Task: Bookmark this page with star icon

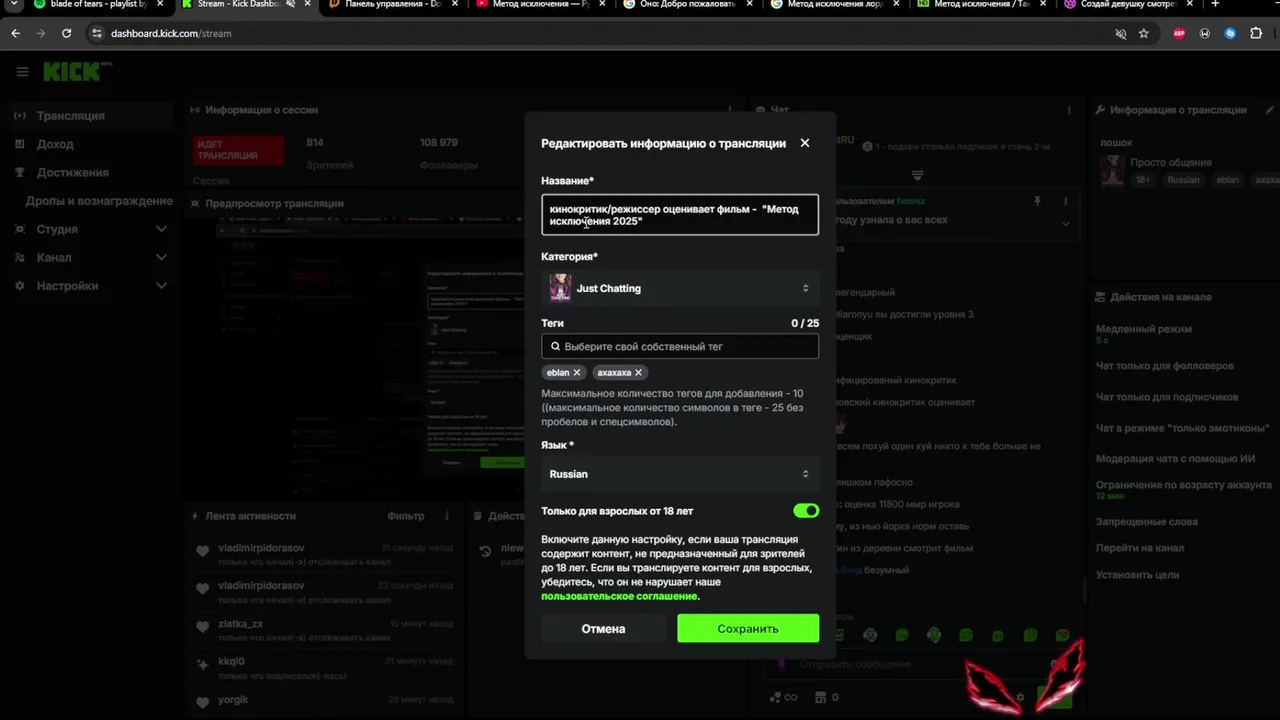Action: [1143, 33]
